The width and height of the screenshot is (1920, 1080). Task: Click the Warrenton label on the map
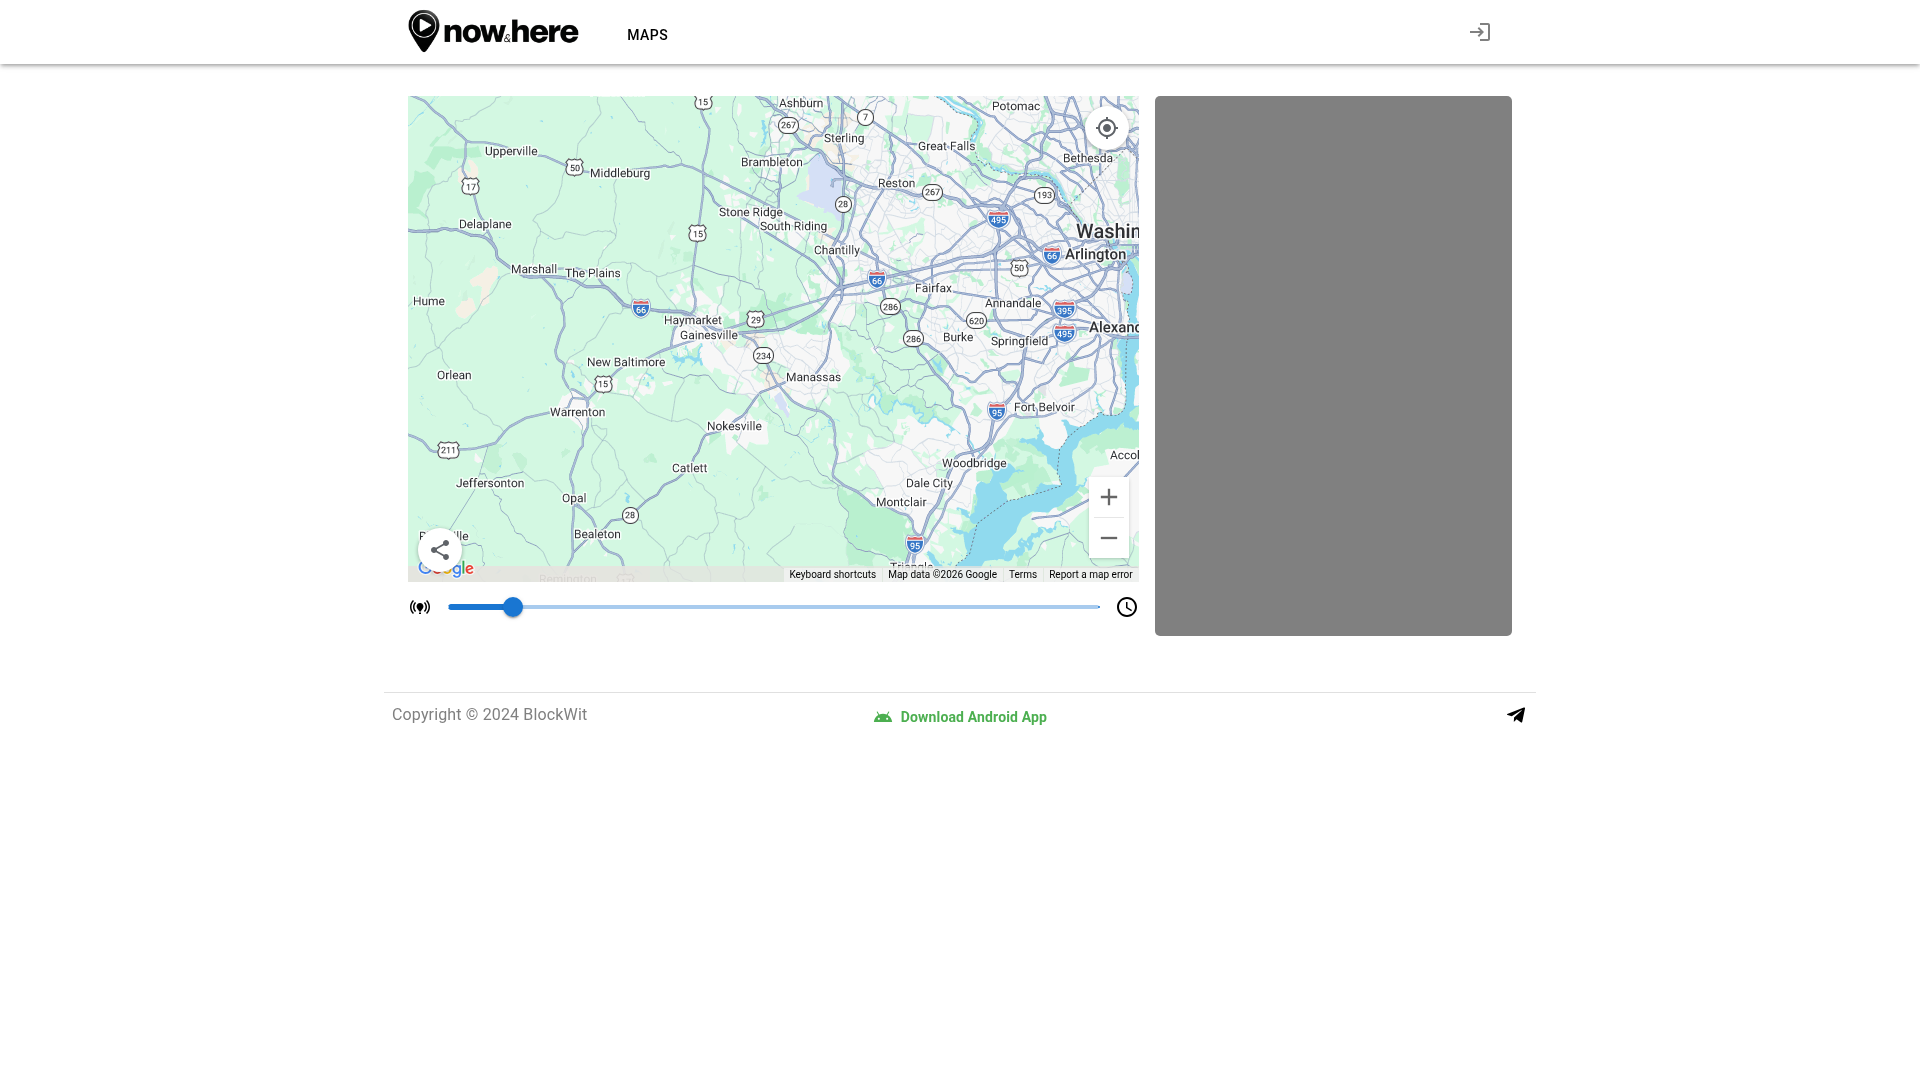click(x=577, y=412)
